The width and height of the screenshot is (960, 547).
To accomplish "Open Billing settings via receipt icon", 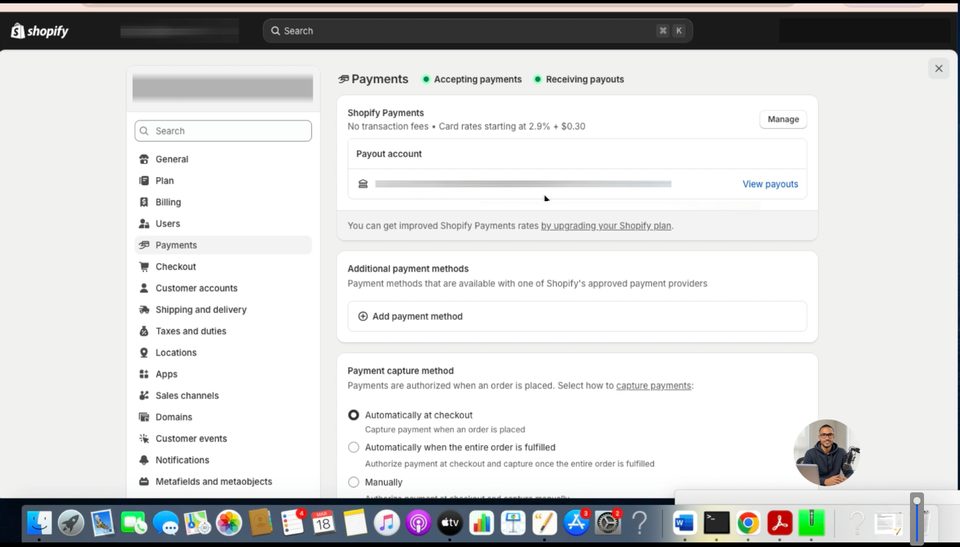I will [144, 202].
